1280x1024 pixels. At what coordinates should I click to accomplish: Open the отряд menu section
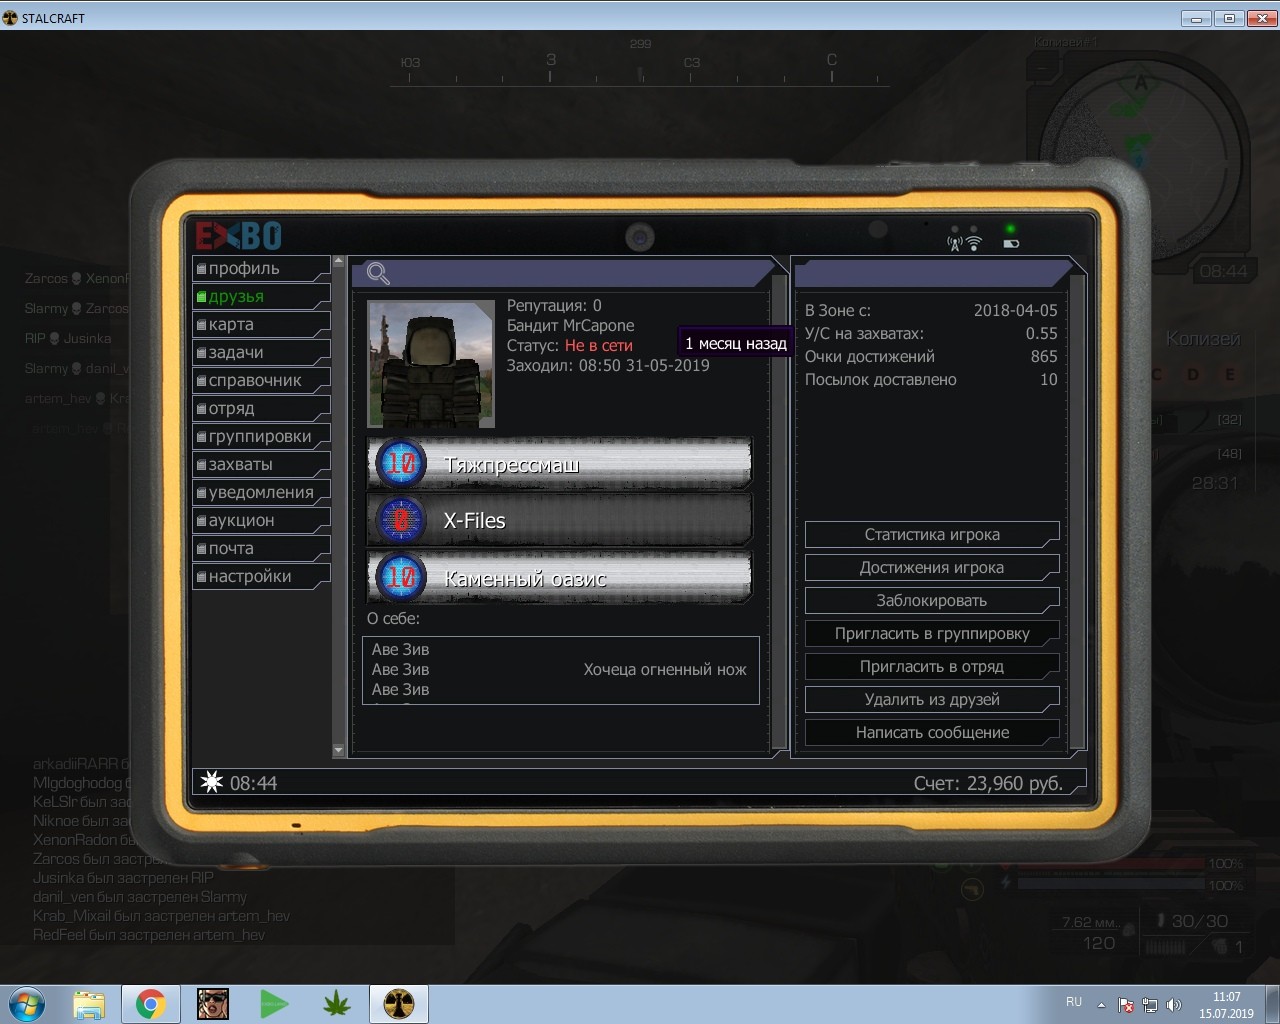coord(261,409)
